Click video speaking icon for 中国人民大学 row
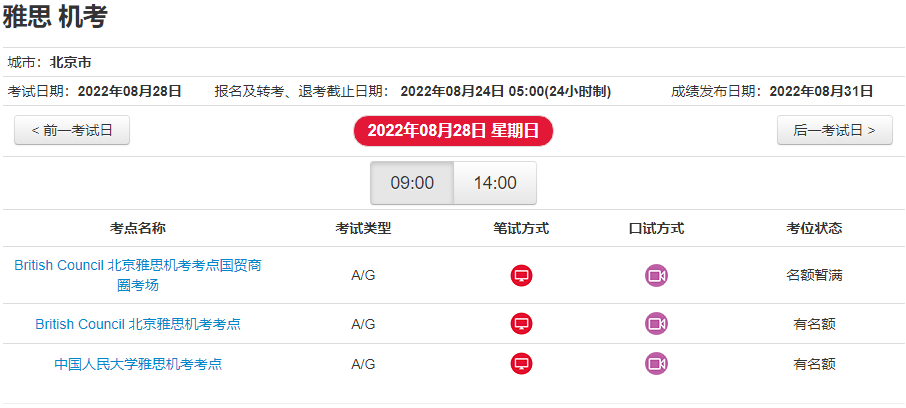Image resolution: width=906 pixels, height=408 pixels. click(x=656, y=364)
